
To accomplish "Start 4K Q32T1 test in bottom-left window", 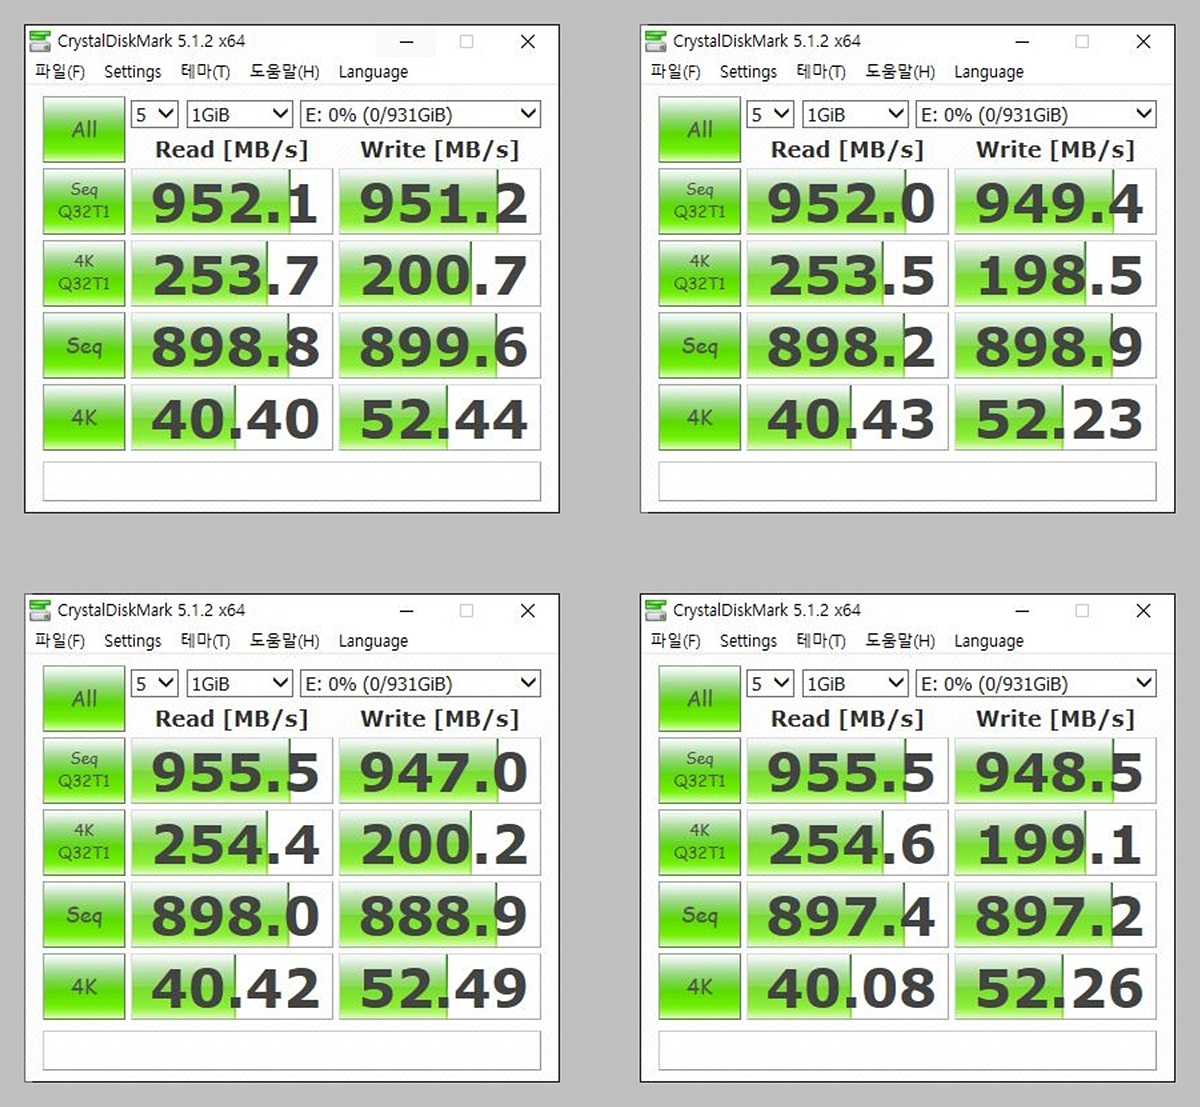I will (x=84, y=842).
